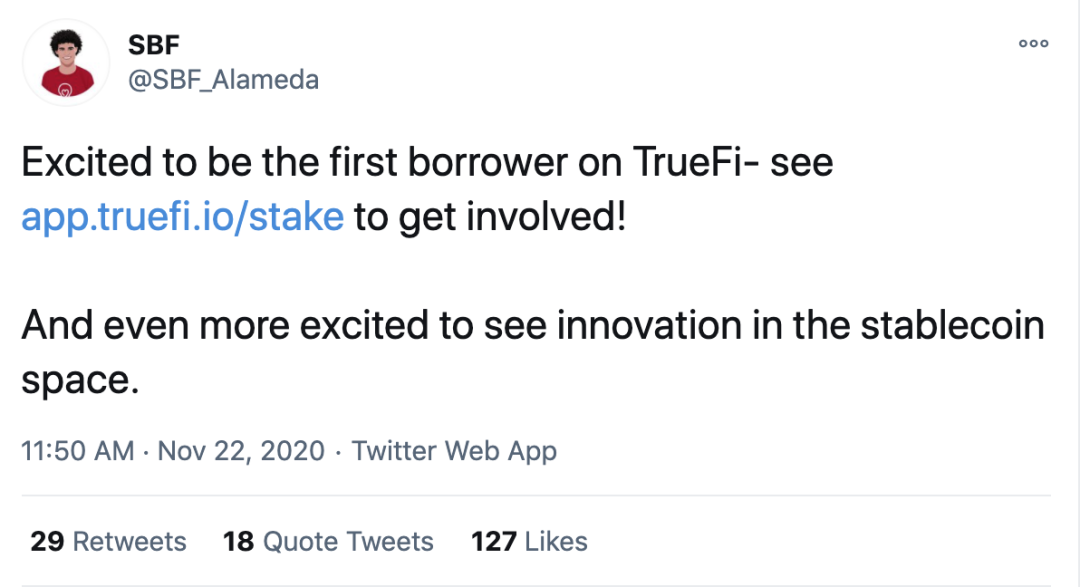Click the bold number 18
Viewport: 1080px width, 587px height.
point(238,542)
